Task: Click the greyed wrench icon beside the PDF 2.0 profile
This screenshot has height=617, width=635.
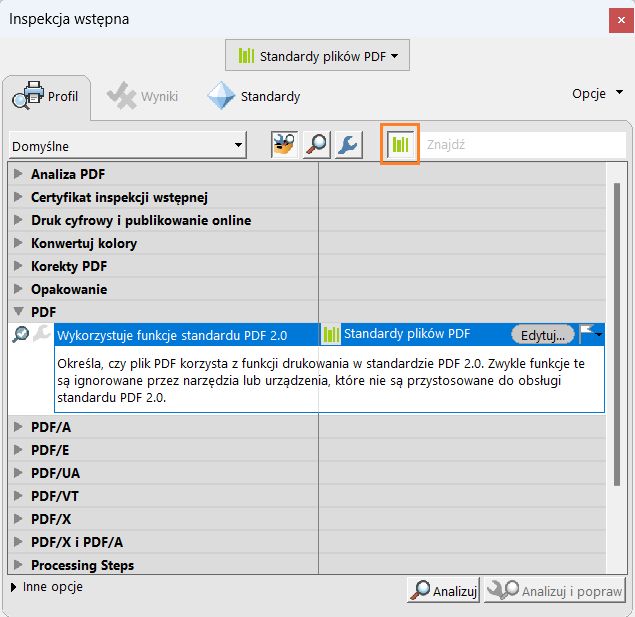Action: tap(42, 334)
